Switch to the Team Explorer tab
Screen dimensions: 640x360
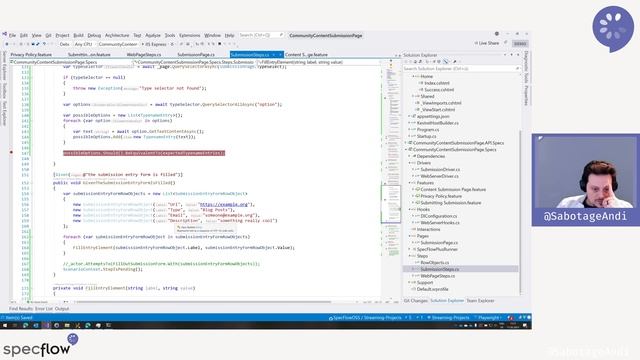(x=480, y=300)
